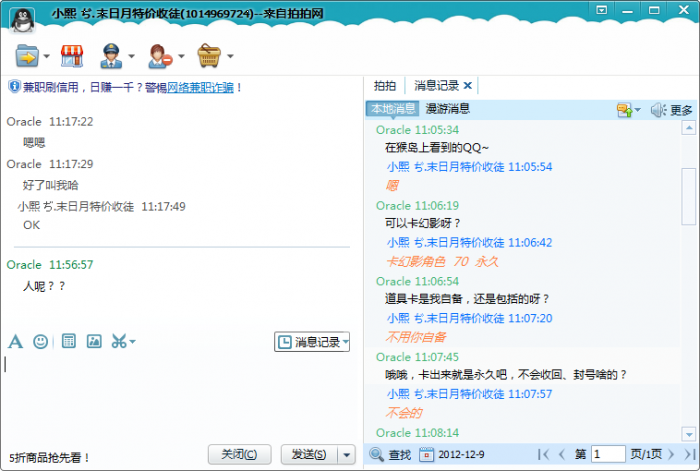700x471 pixels.
Task: Open the title bar dropdown menu icon
Action: point(602,10)
